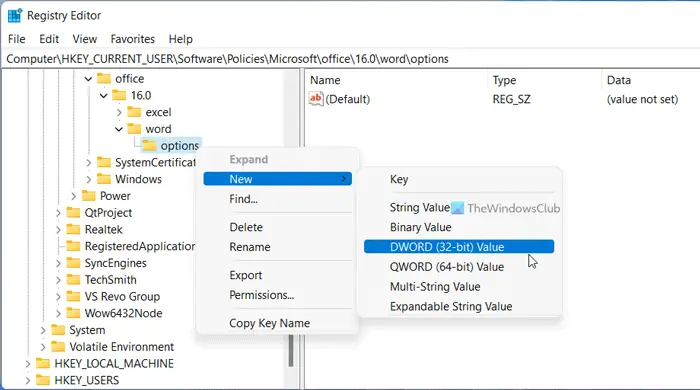Click the registry path address bar
Screen dimensions: 700x390
click(x=350, y=59)
